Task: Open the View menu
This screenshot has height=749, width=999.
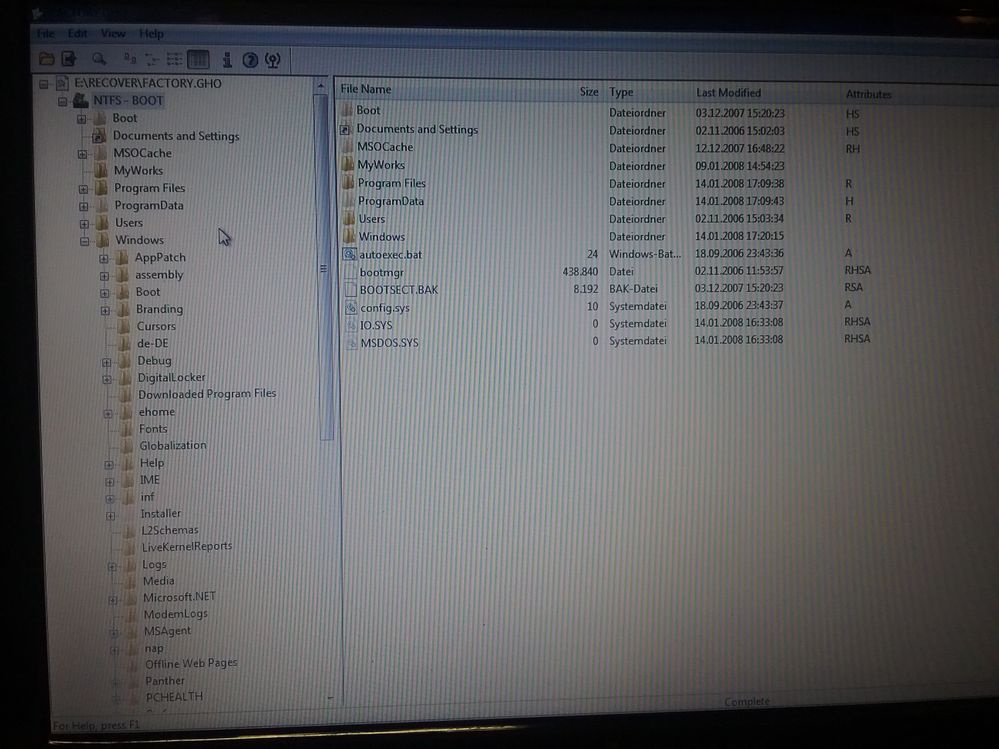Action: point(112,33)
